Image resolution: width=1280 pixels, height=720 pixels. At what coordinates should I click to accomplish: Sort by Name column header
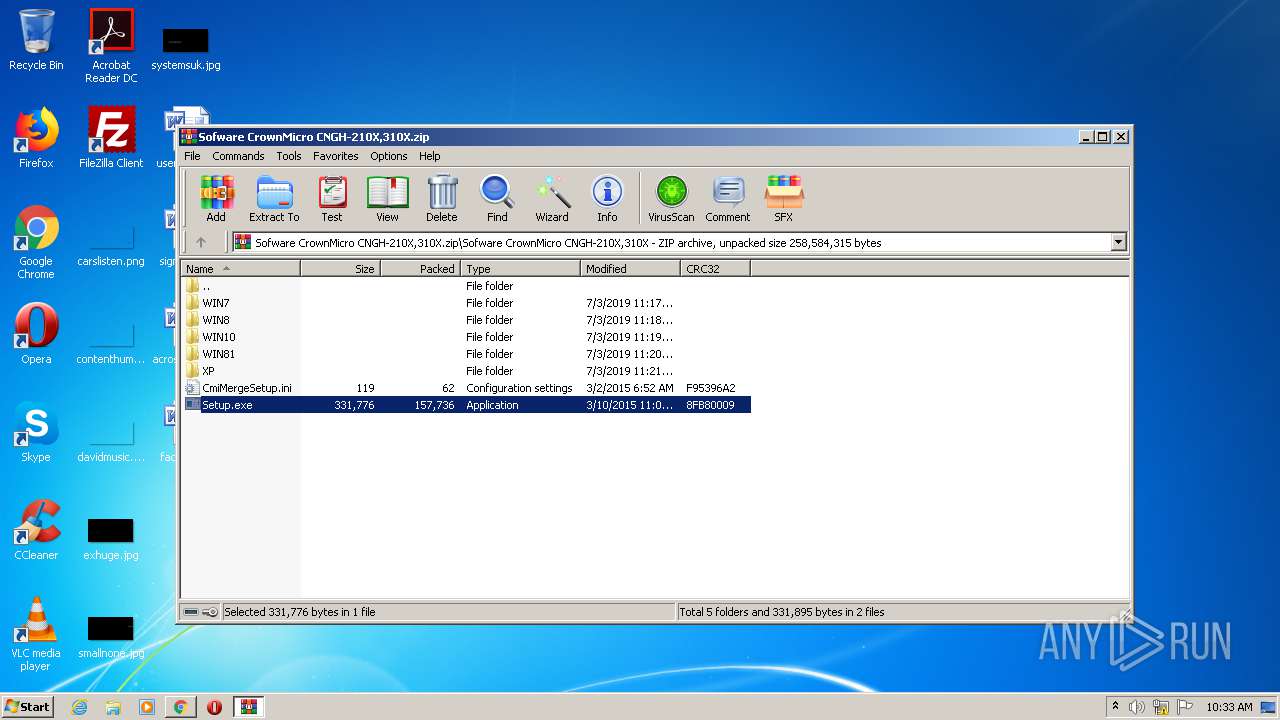click(x=240, y=269)
